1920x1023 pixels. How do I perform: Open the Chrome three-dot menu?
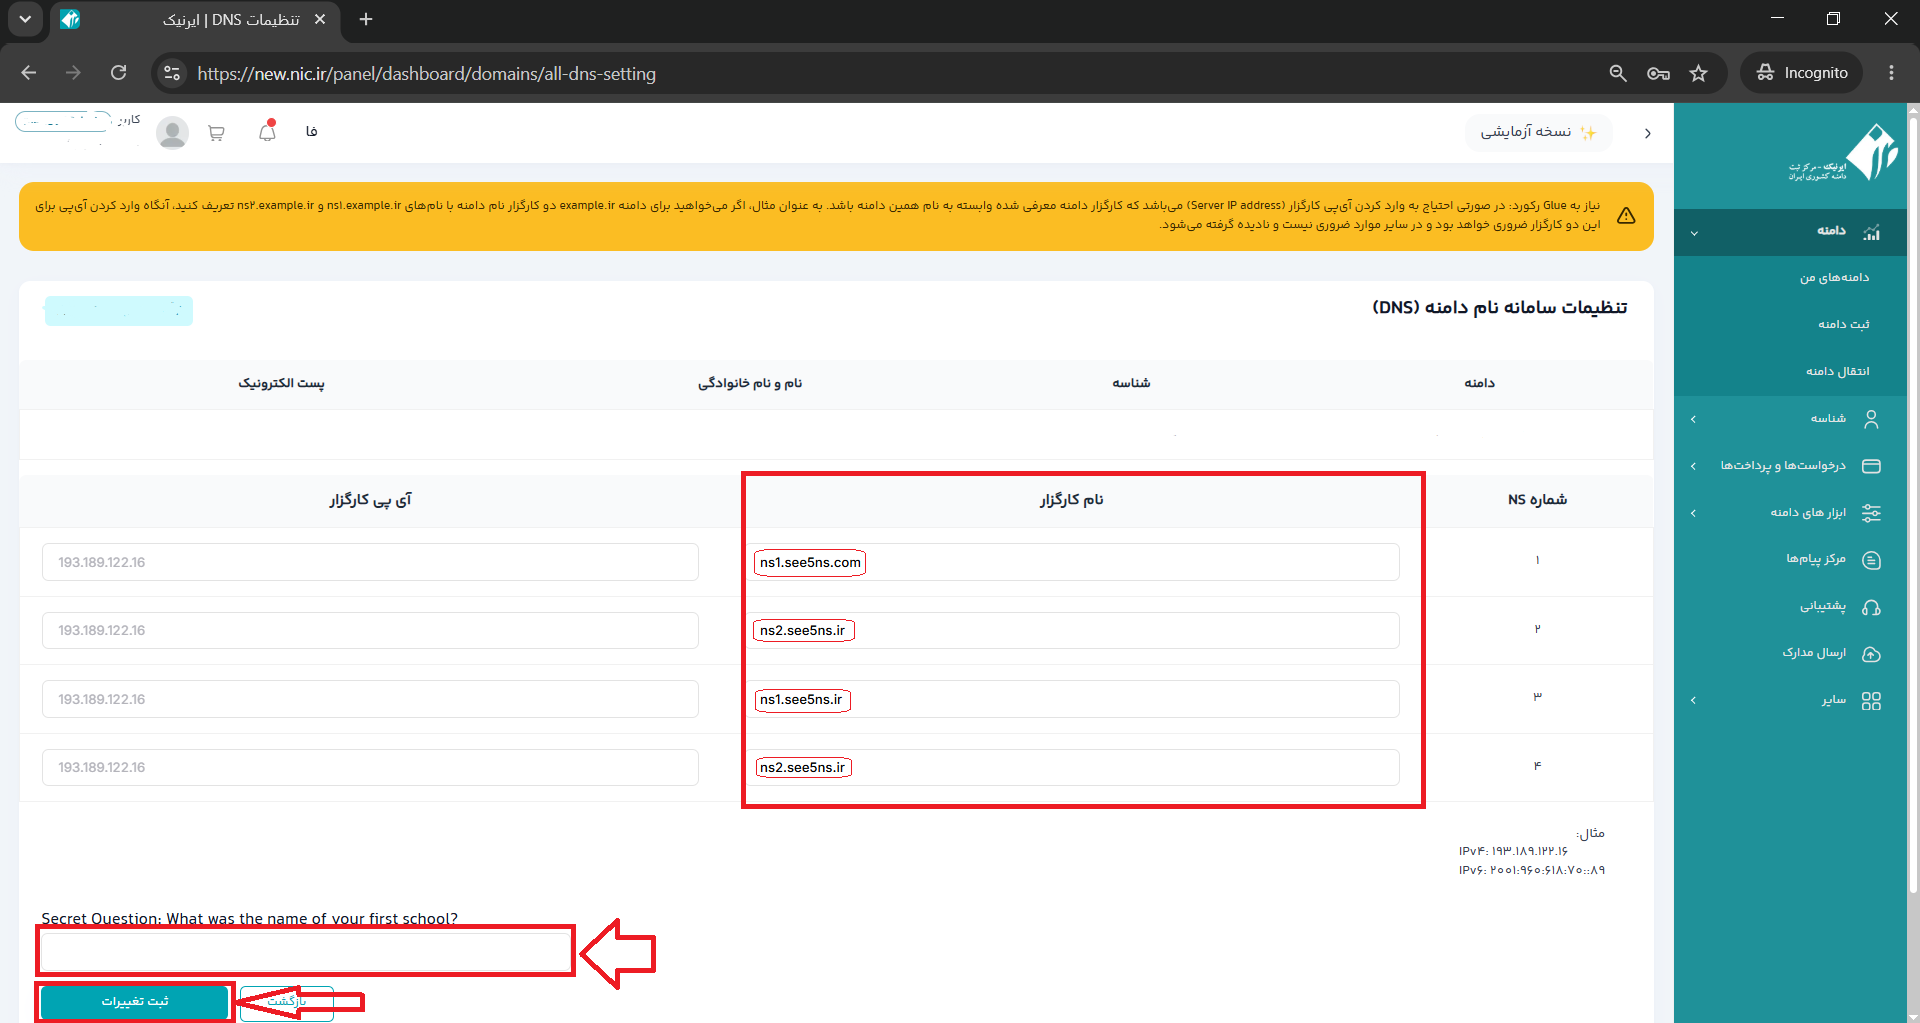1891,73
